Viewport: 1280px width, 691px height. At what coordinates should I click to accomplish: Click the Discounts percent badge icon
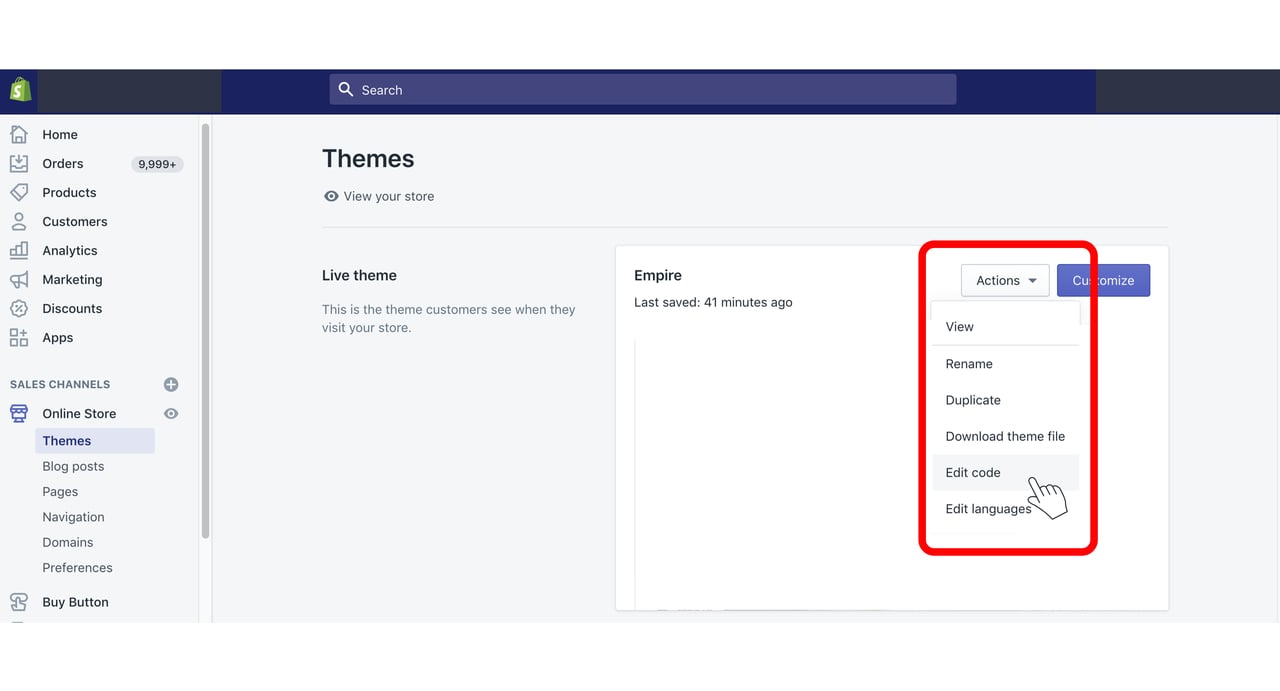[x=19, y=308]
